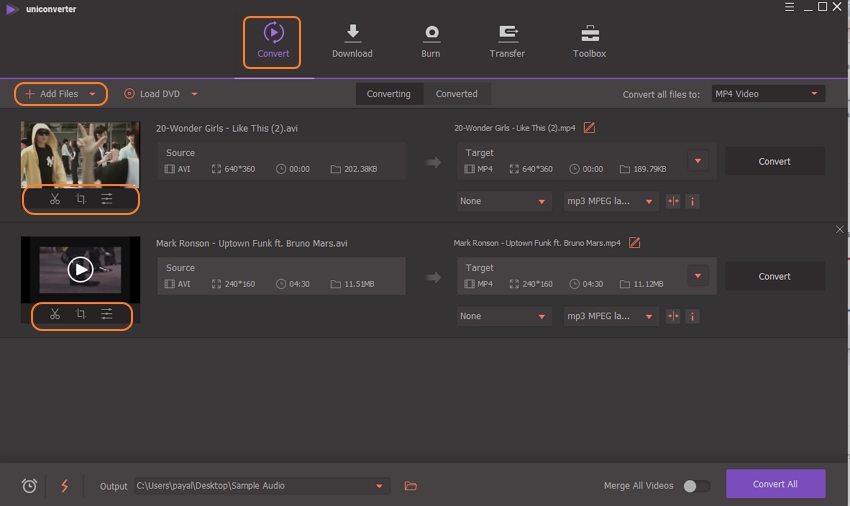This screenshot has height=506, width=850.
Task: Edit the Wonder Girls target filename icon
Action: point(589,128)
